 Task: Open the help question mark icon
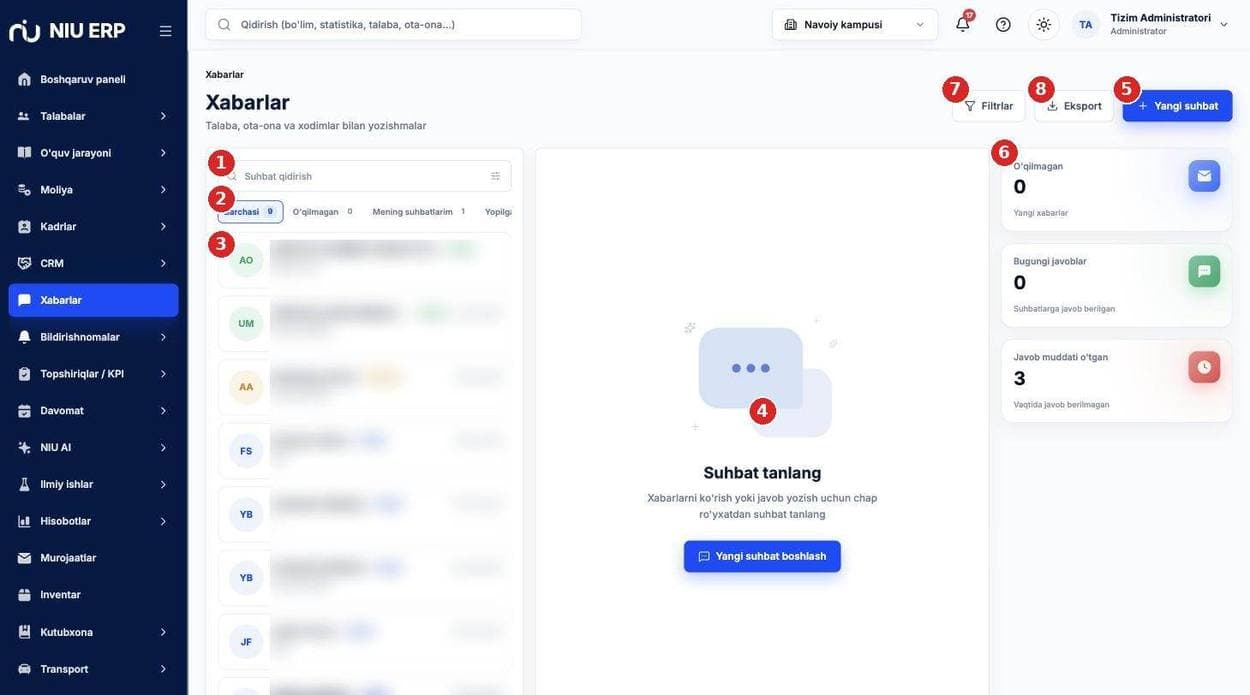pos(1003,24)
